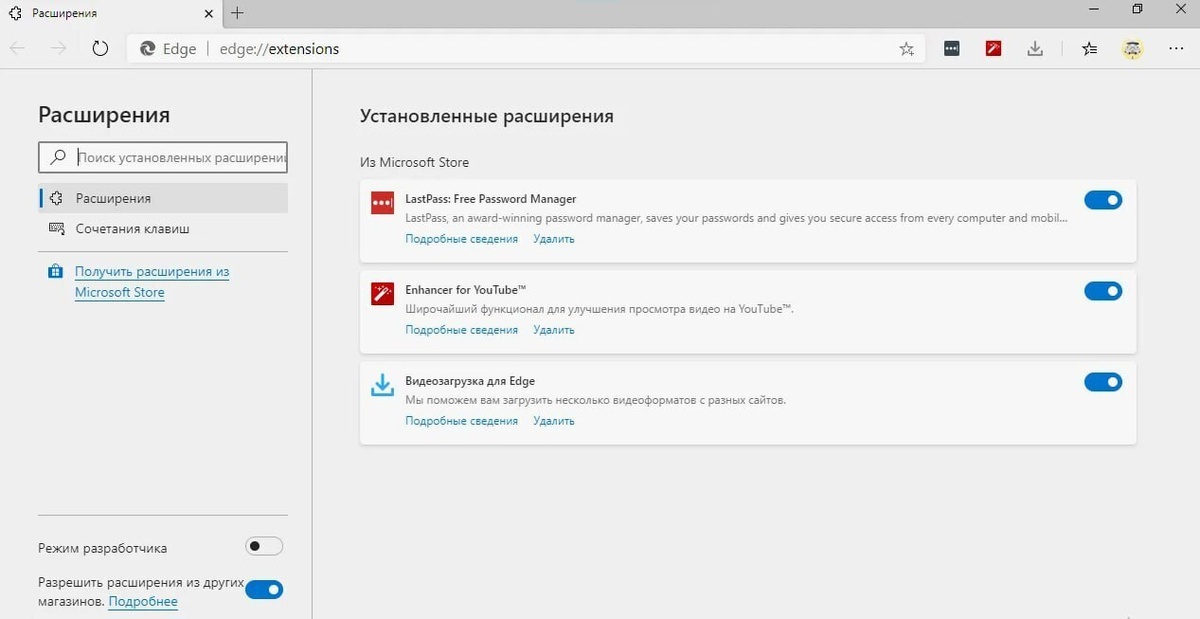The image size is (1200, 619).
Task: Turn off Видеозагрузка для Edge toggle
Action: pos(1103,382)
